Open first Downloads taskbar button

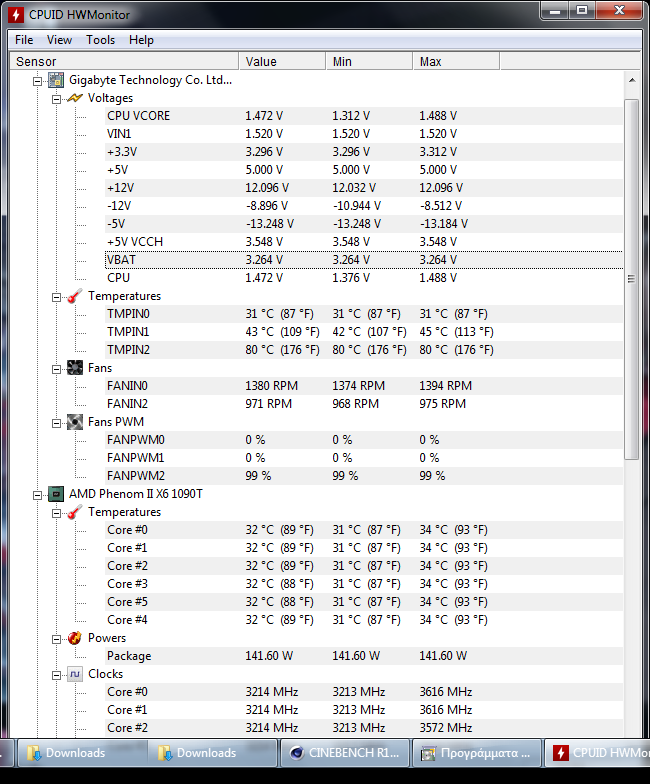(x=82, y=752)
